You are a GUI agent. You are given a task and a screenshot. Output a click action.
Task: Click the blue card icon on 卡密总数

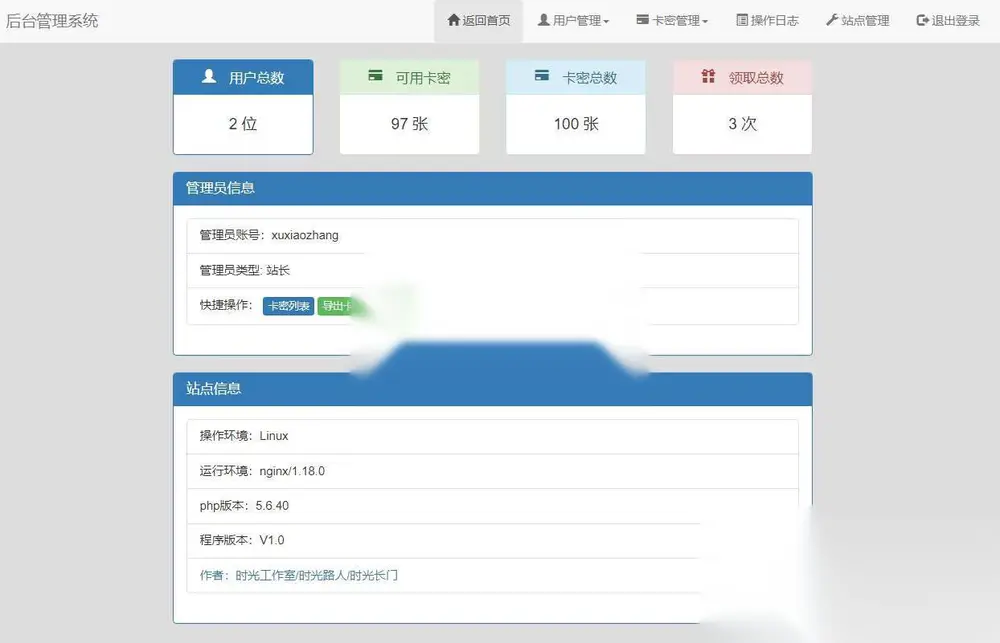[542, 75]
